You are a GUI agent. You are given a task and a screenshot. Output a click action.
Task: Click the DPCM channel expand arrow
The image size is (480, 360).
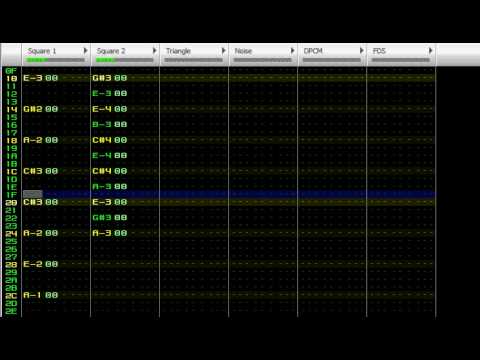(x=361, y=51)
